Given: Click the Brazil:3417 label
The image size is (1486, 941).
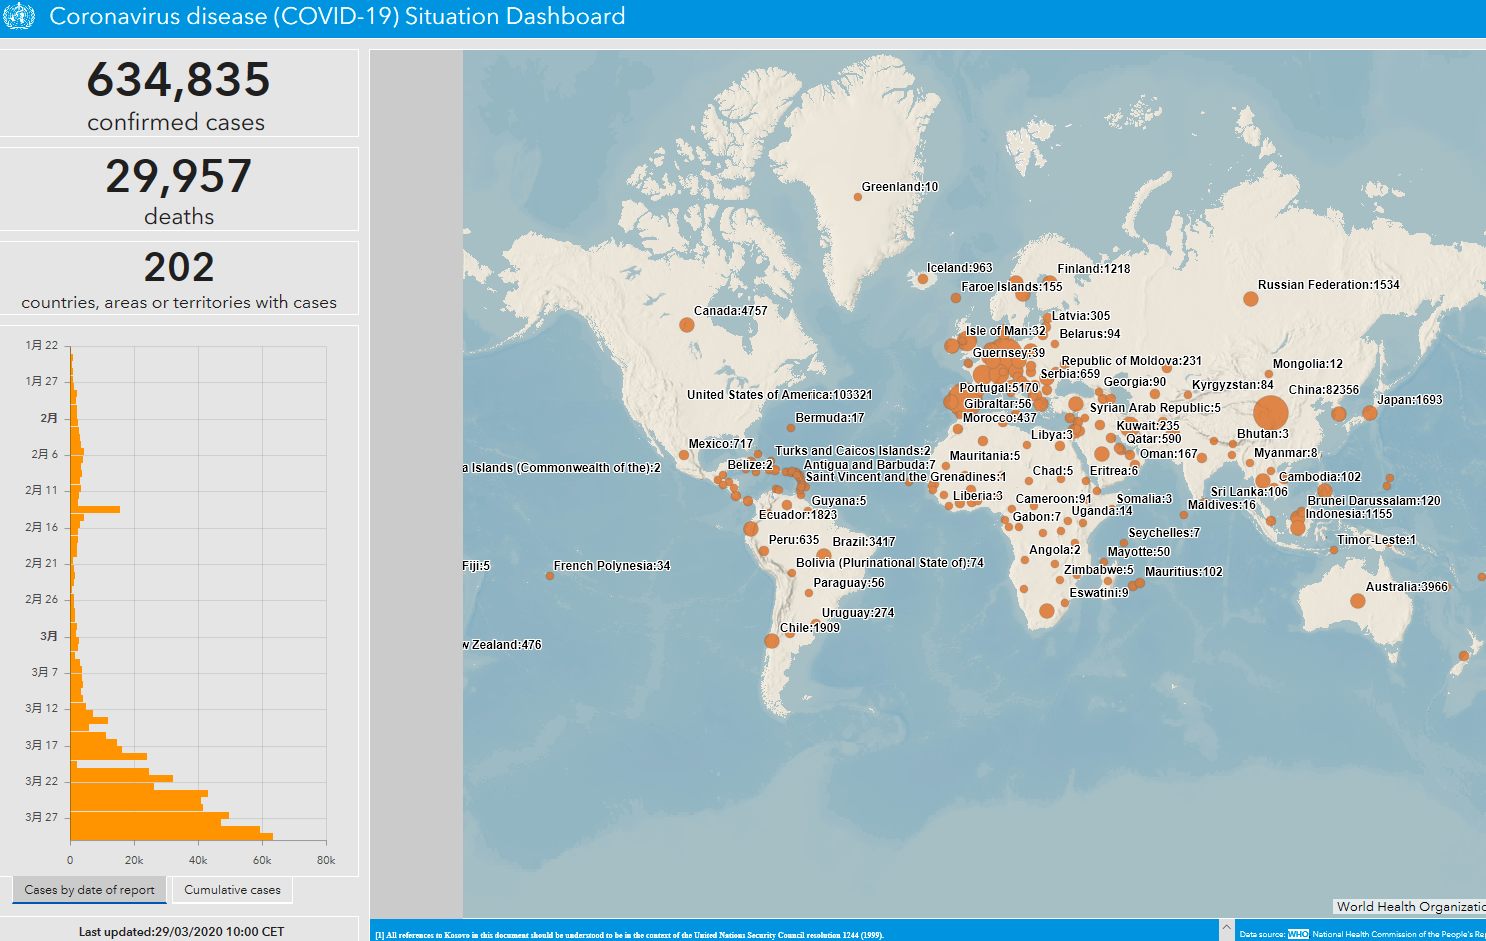Looking at the screenshot, I should 863,542.
